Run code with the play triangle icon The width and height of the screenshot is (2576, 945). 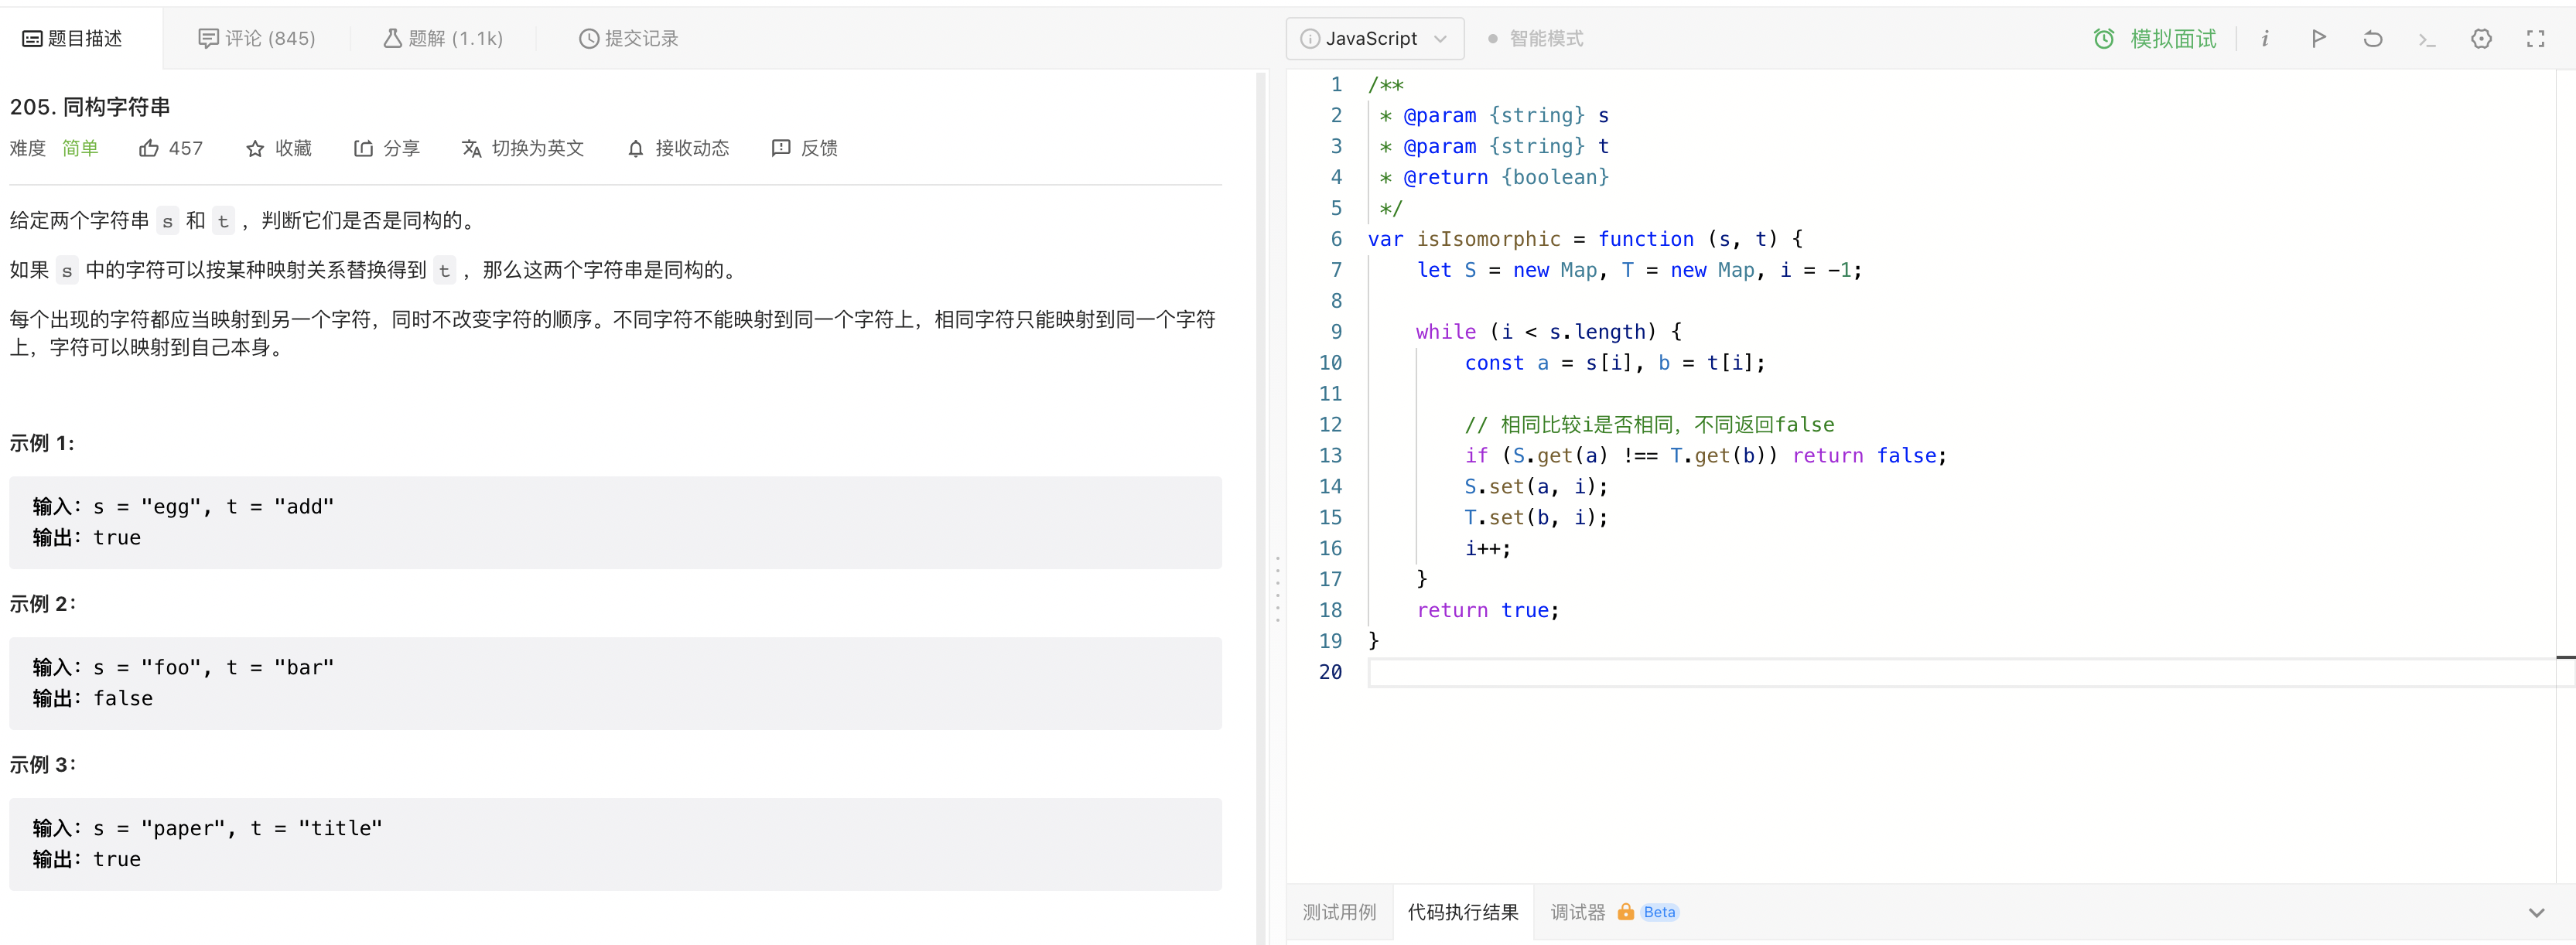(2318, 39)
